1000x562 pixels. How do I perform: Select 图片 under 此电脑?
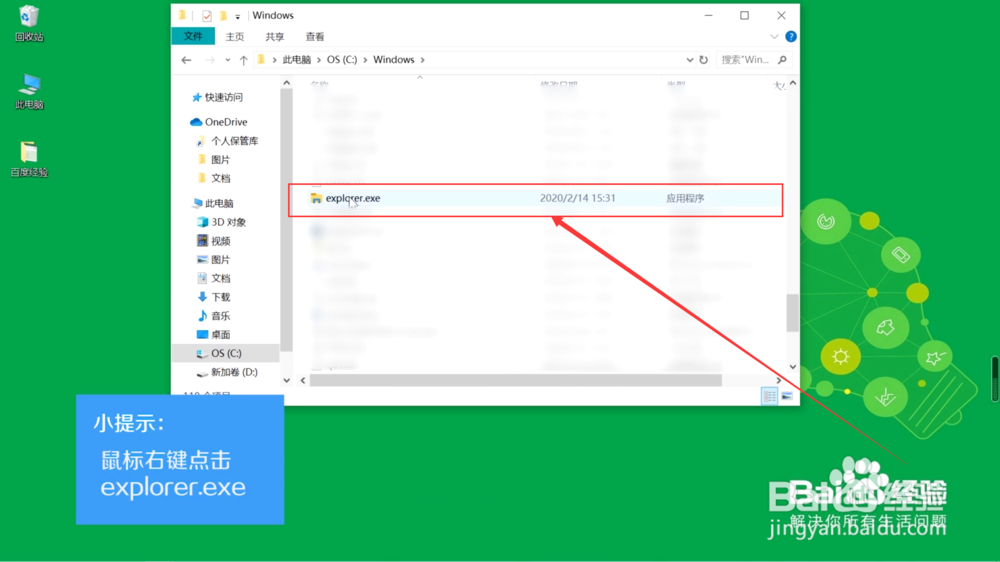point(214,260)
